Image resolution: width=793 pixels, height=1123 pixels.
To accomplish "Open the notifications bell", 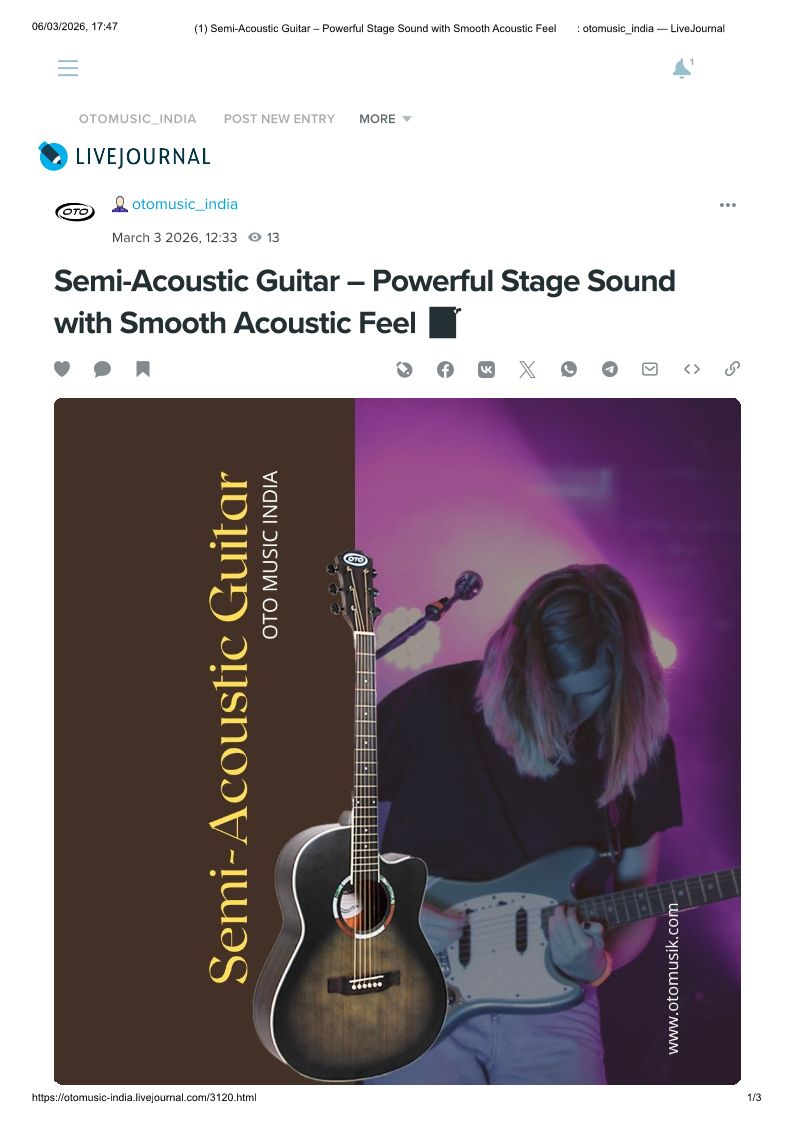I will click(681, 69).
